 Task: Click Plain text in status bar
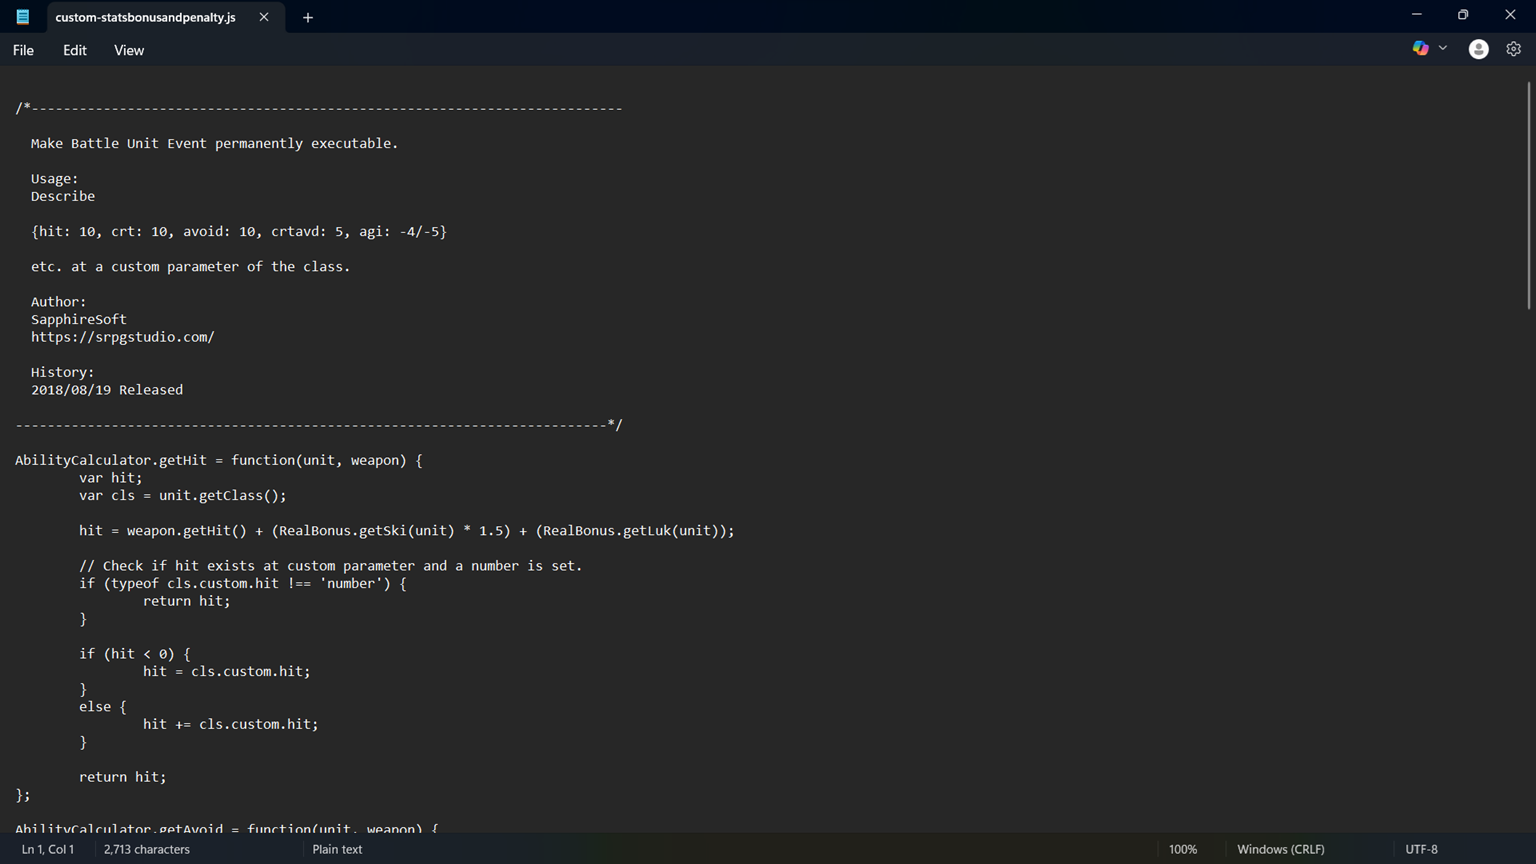click(337, 849)
